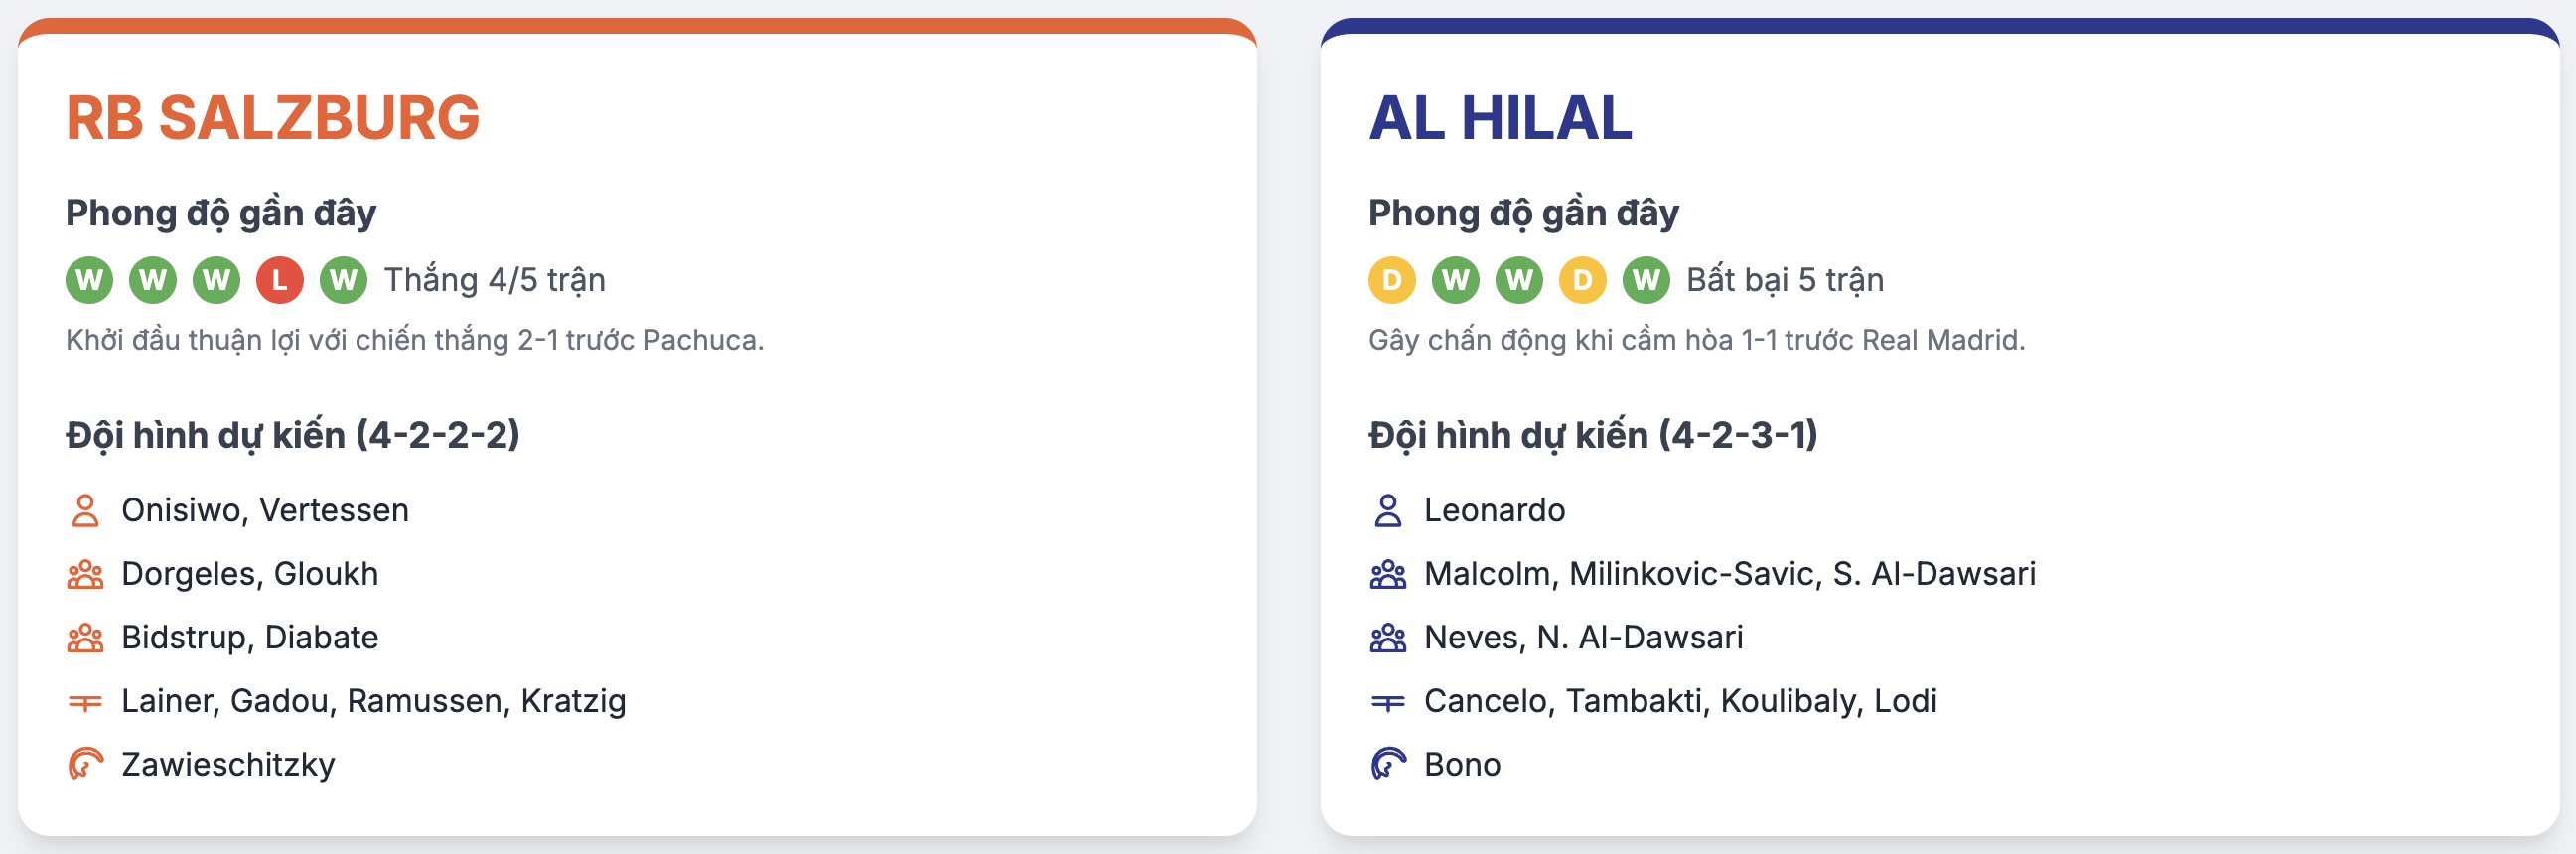Click the blue defender line icon beside Cancelo
The height and width of the screenshot is (854, 2576).
click(x=1388, y=703)
